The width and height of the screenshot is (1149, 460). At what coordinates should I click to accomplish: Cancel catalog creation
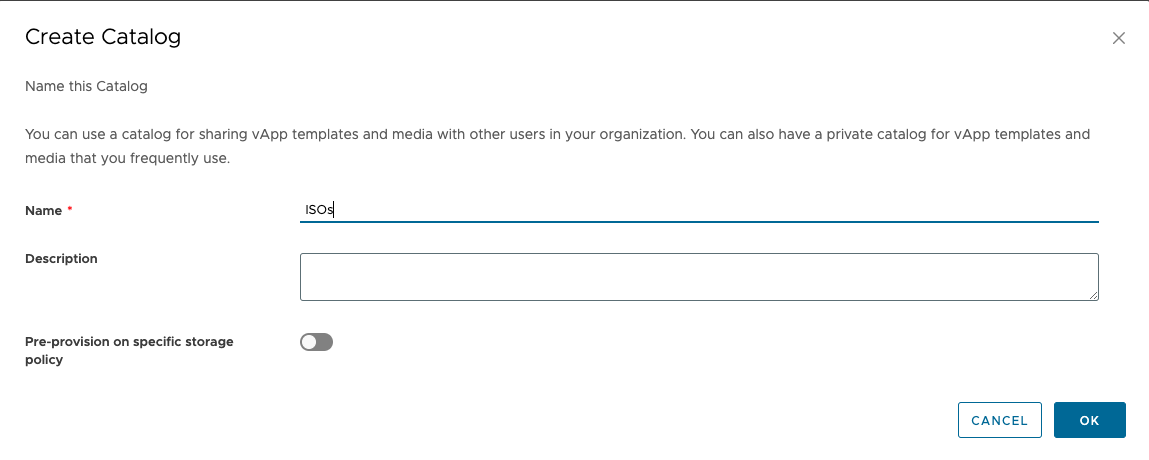[x=1000, y=420]
